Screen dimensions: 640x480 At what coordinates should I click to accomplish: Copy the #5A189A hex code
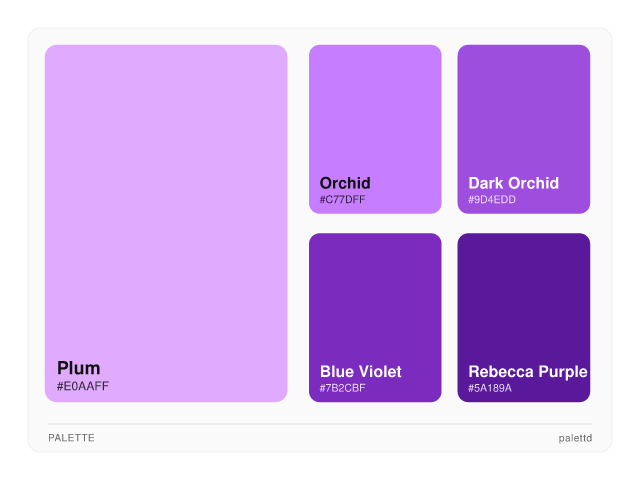coord(490,388)
